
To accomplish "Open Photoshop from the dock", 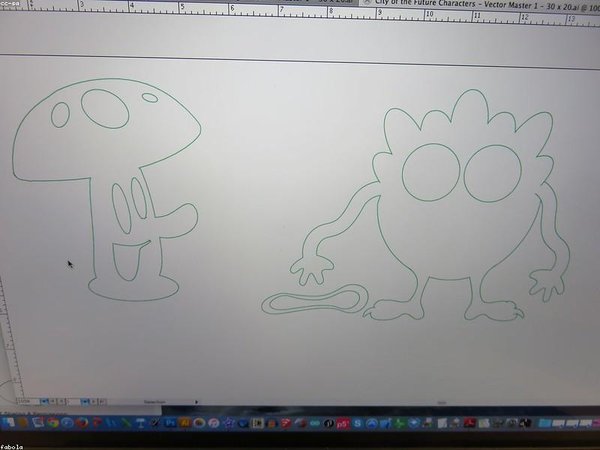I will tap(171, 421).
